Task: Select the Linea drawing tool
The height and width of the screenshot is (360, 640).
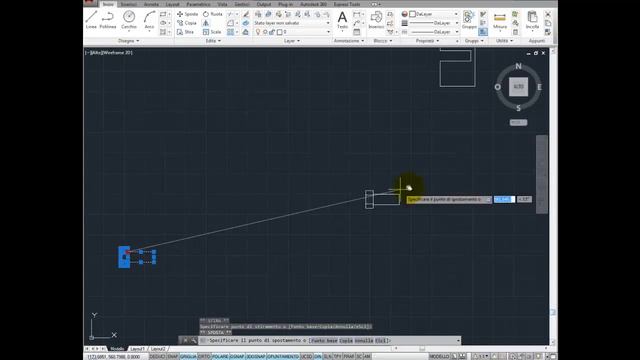Action: [x=91, y=20]
